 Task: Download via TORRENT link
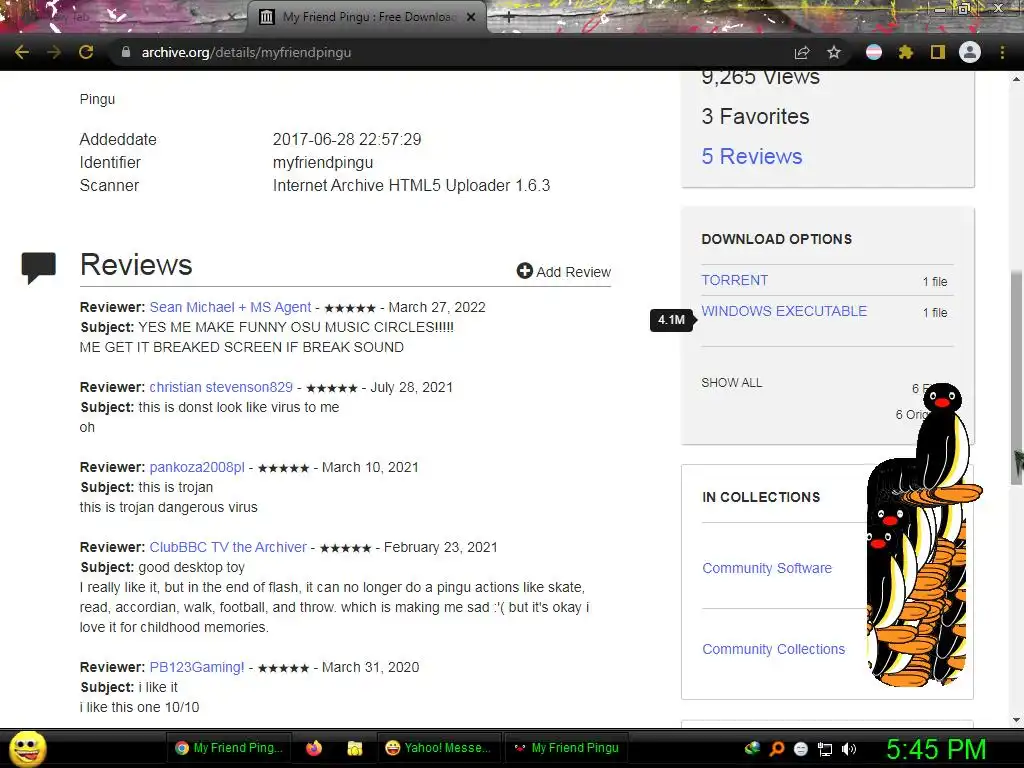click(735, 280)
